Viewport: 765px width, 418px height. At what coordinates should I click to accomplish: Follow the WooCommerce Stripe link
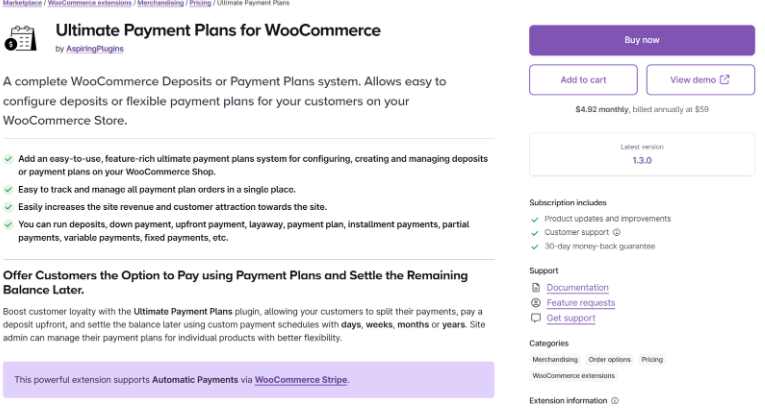coord(301,380)
